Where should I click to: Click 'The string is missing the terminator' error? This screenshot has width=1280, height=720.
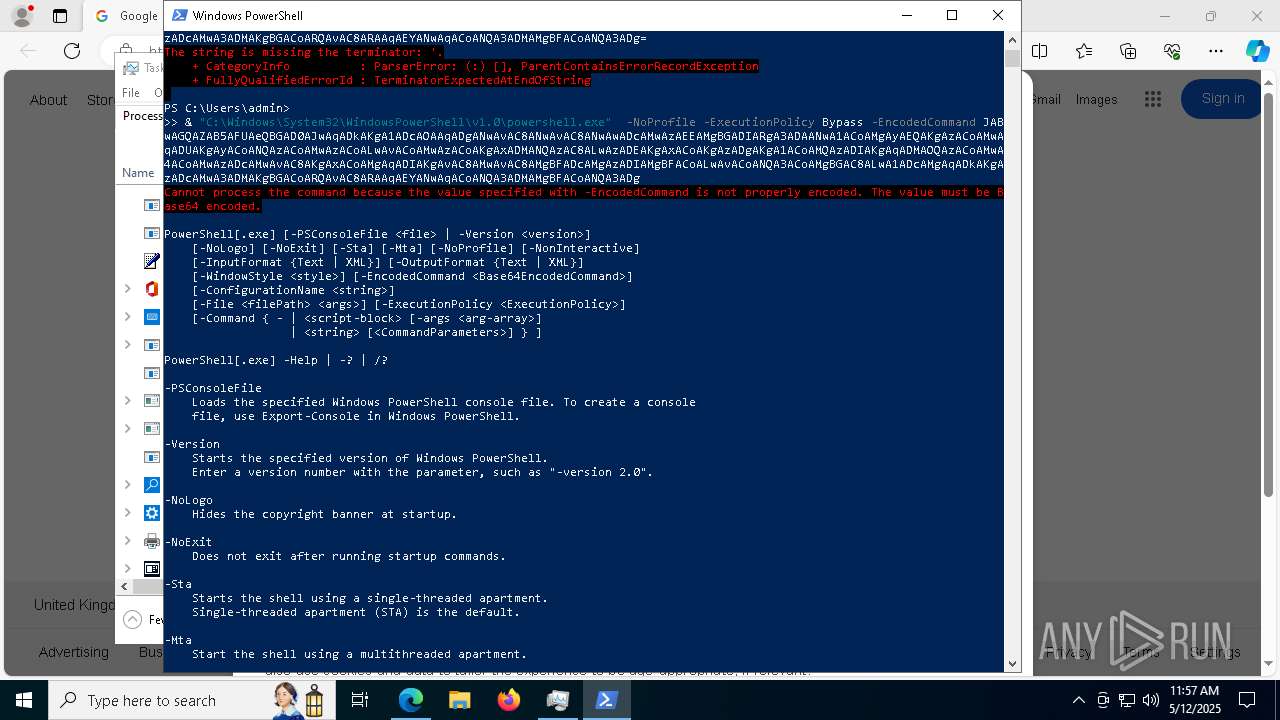point(304,52)
